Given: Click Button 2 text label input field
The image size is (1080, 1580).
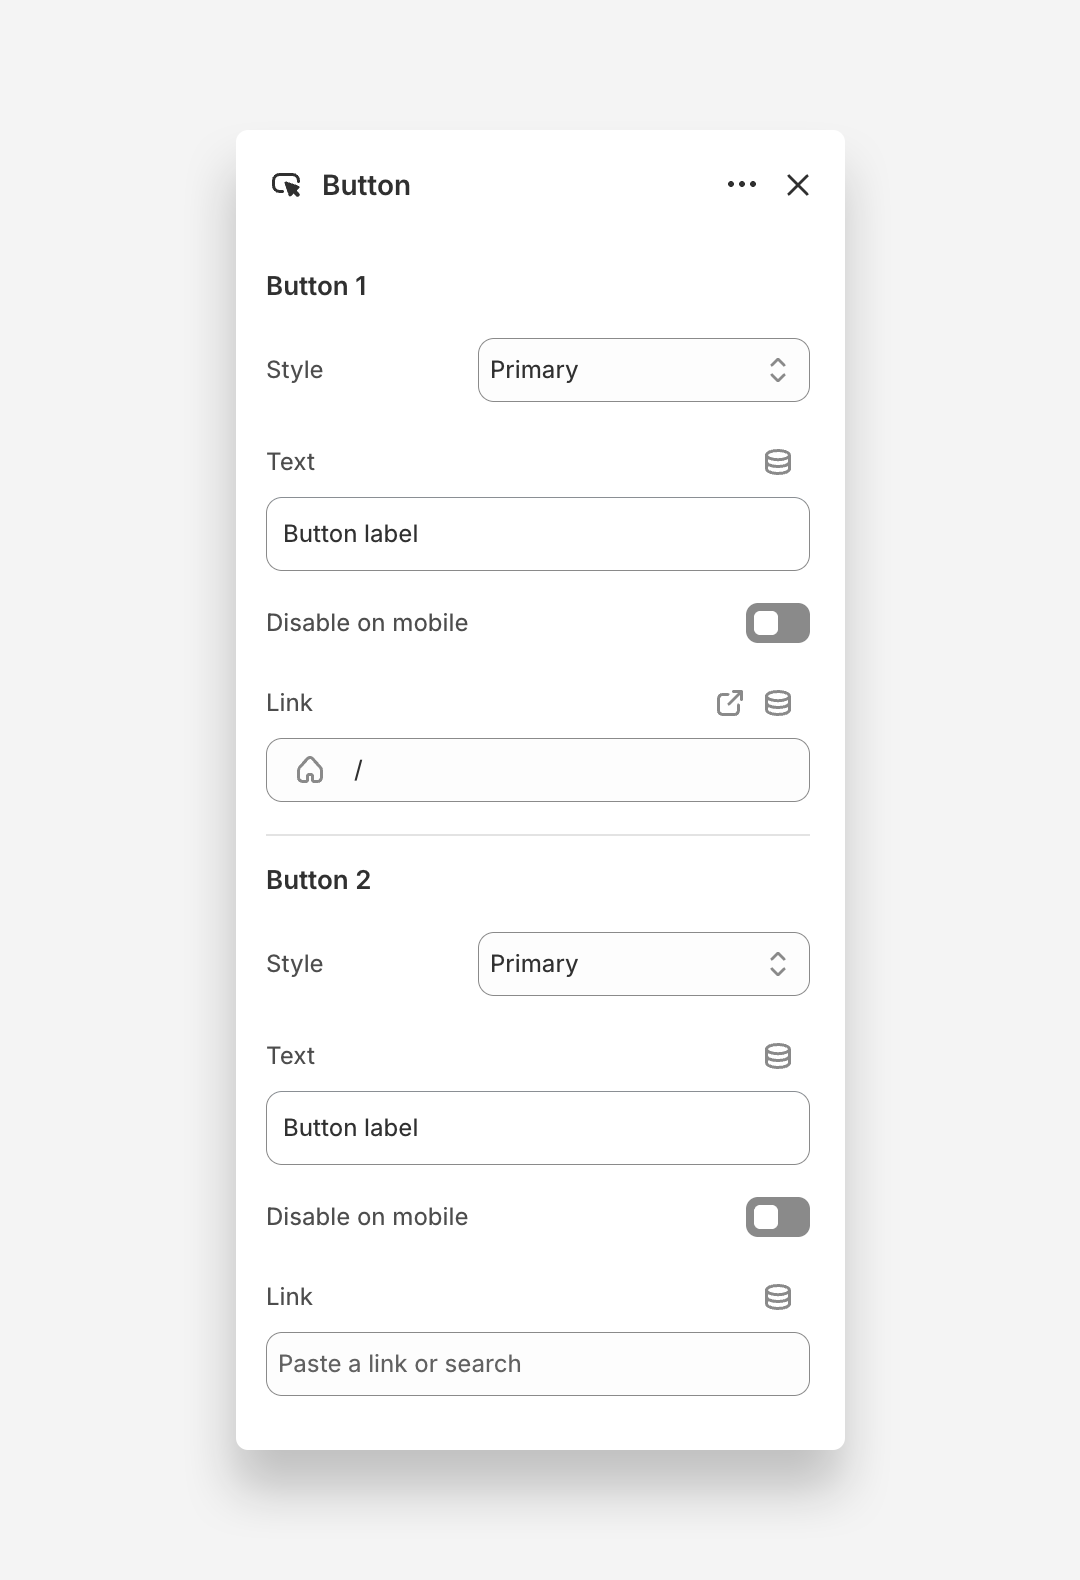Looking at the screenshot, I should 538,1128.
